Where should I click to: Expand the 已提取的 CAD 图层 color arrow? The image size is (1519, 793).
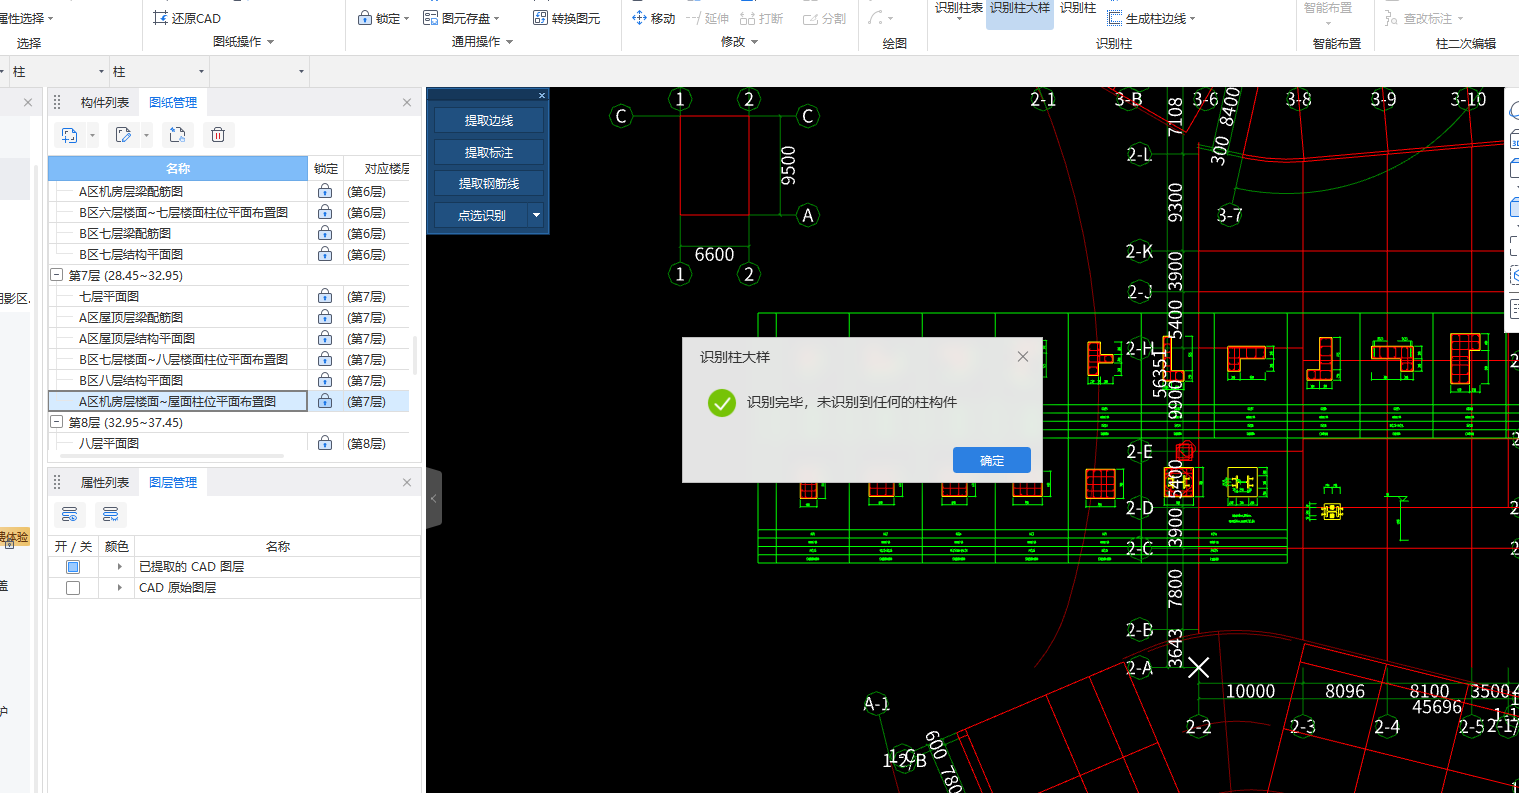(118, 567)
